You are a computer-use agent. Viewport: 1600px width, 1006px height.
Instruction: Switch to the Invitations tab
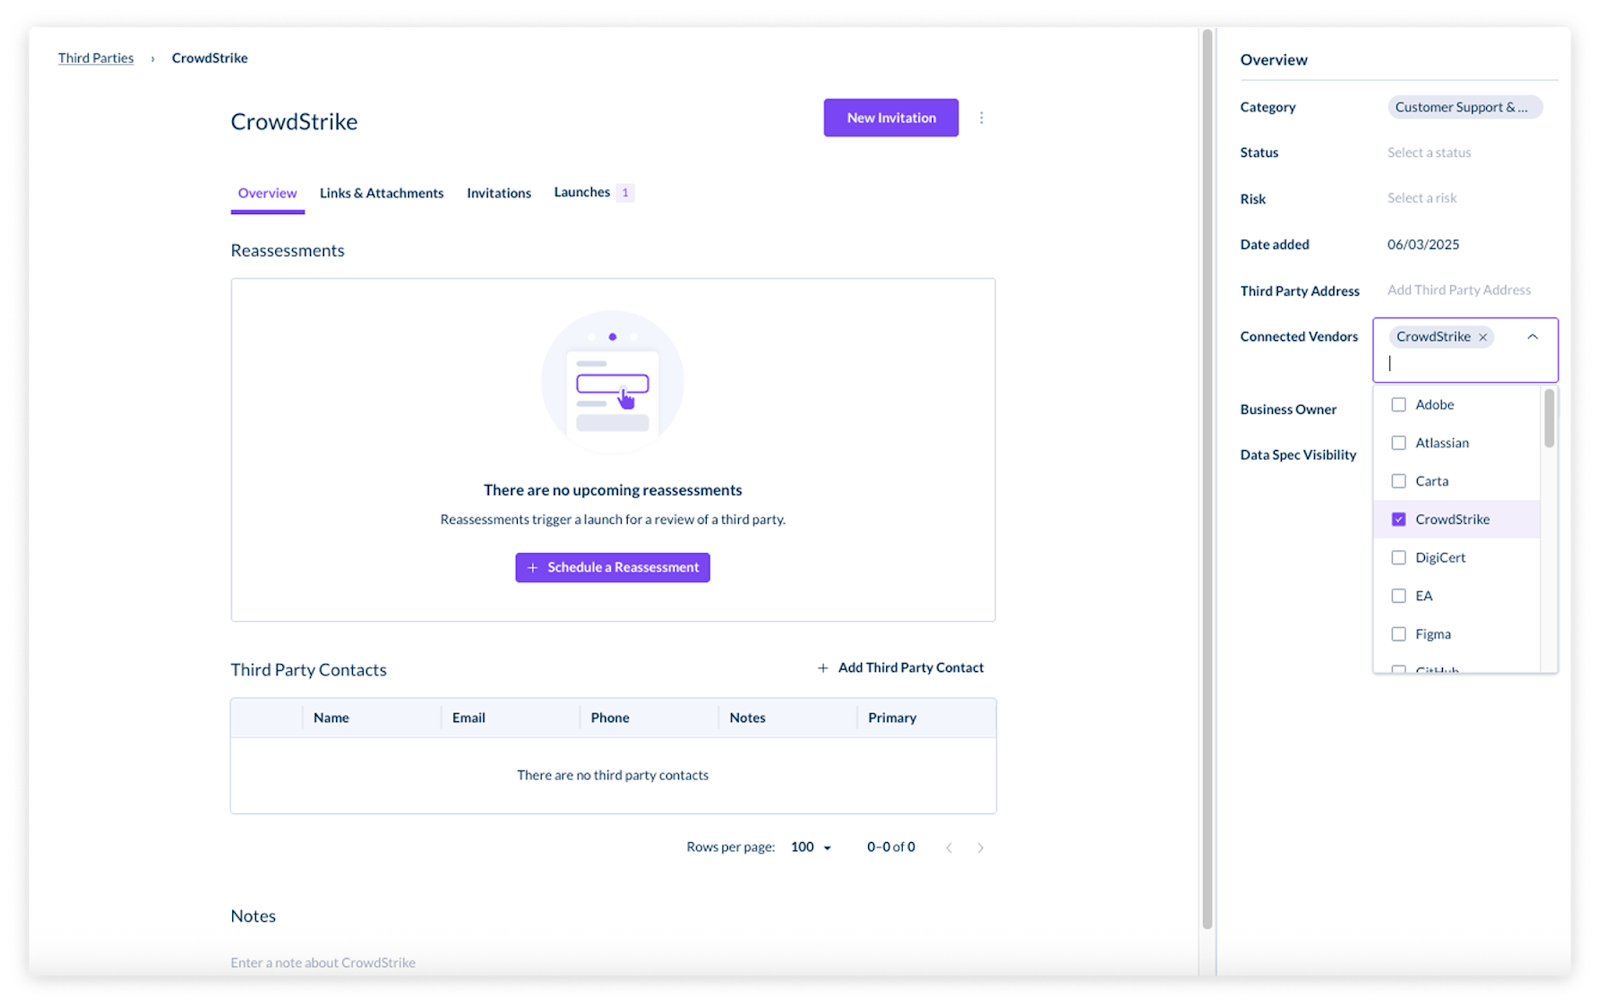click(x=498, y=193)
